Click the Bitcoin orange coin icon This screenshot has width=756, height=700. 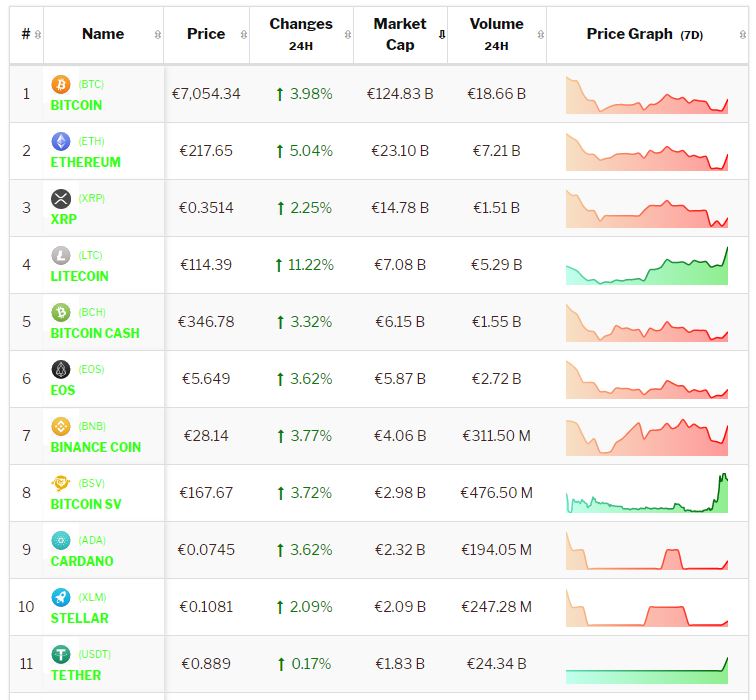(61, 84)
